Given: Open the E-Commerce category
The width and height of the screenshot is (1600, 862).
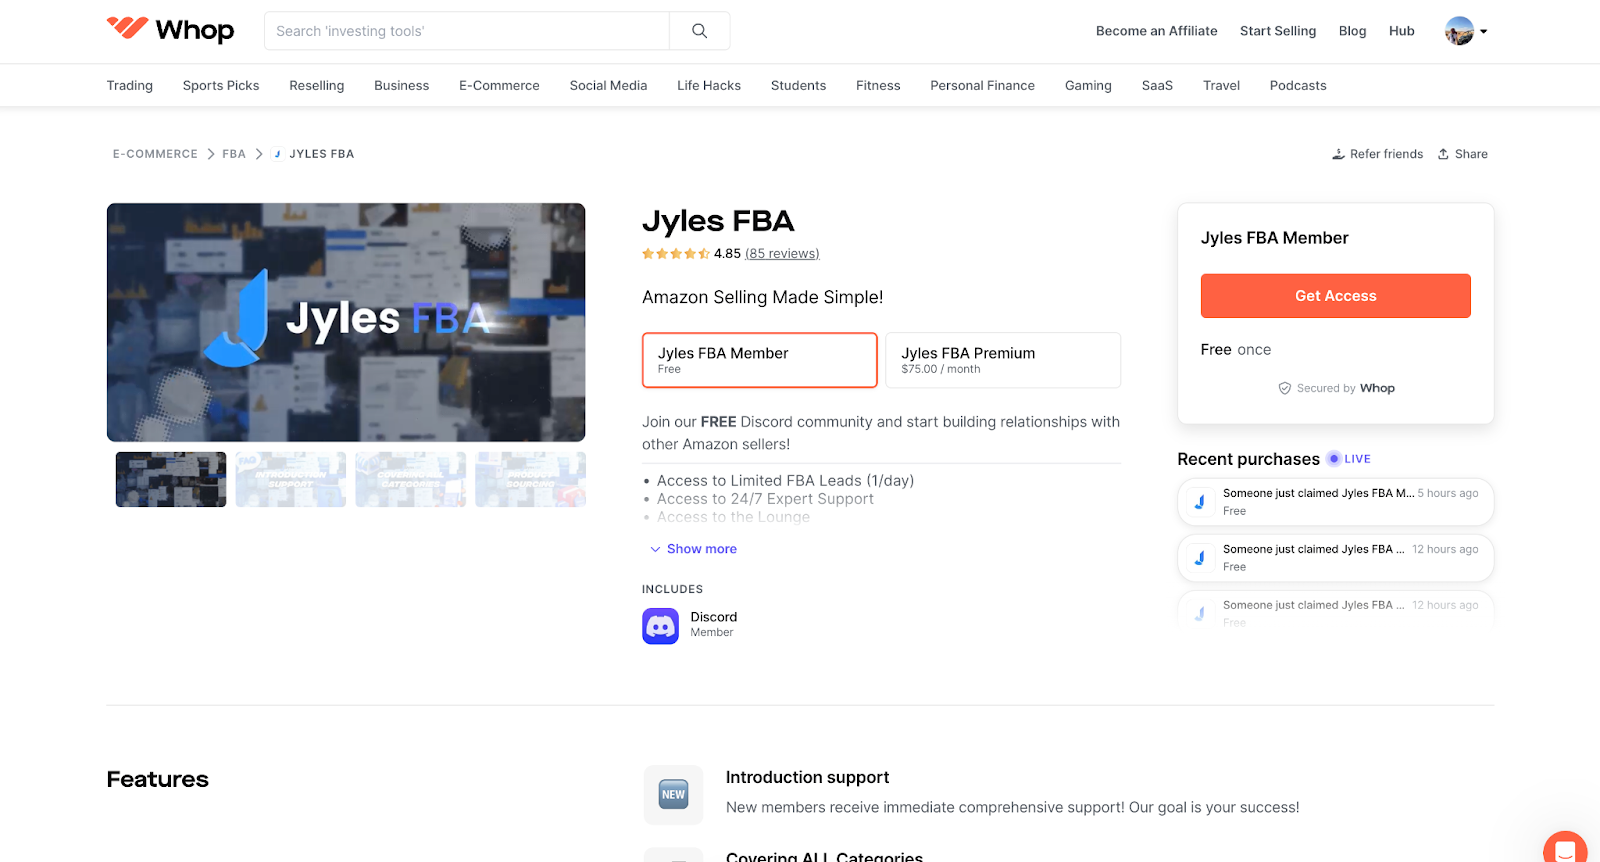Looking at the screenshot, I should 499,85.
